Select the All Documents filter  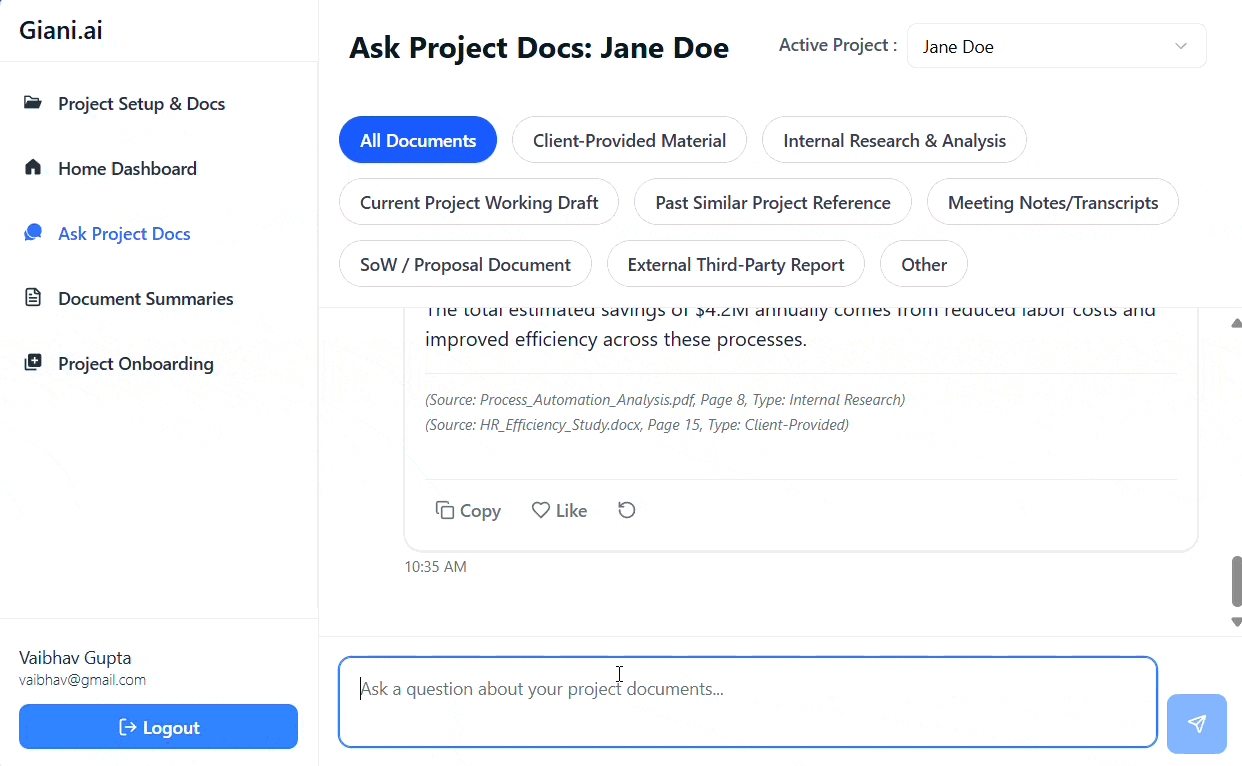click(418, 140)
